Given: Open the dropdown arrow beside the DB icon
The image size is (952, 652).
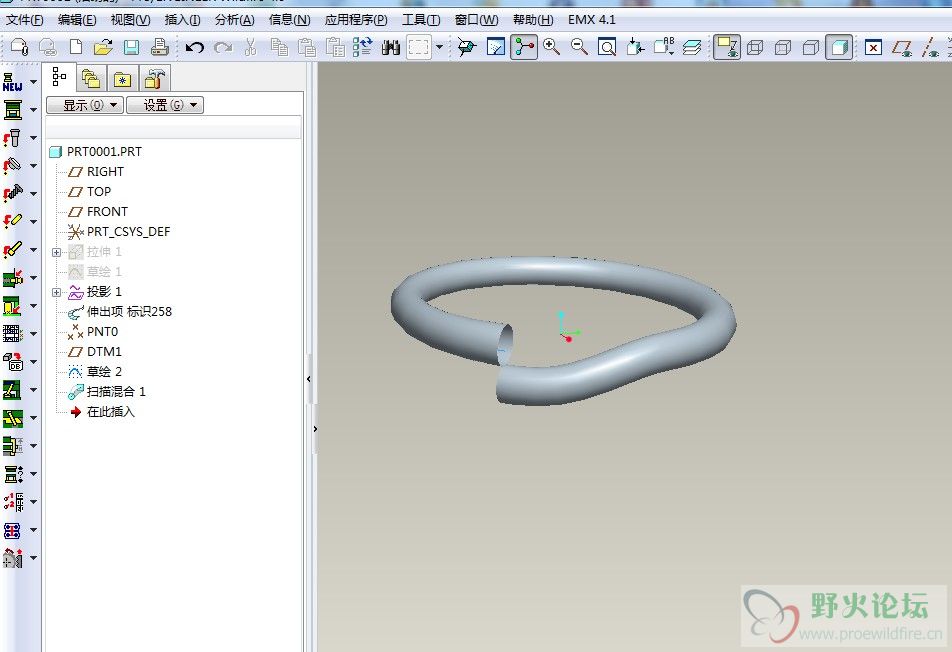Looking at the screenshot, I should (33, 362).
